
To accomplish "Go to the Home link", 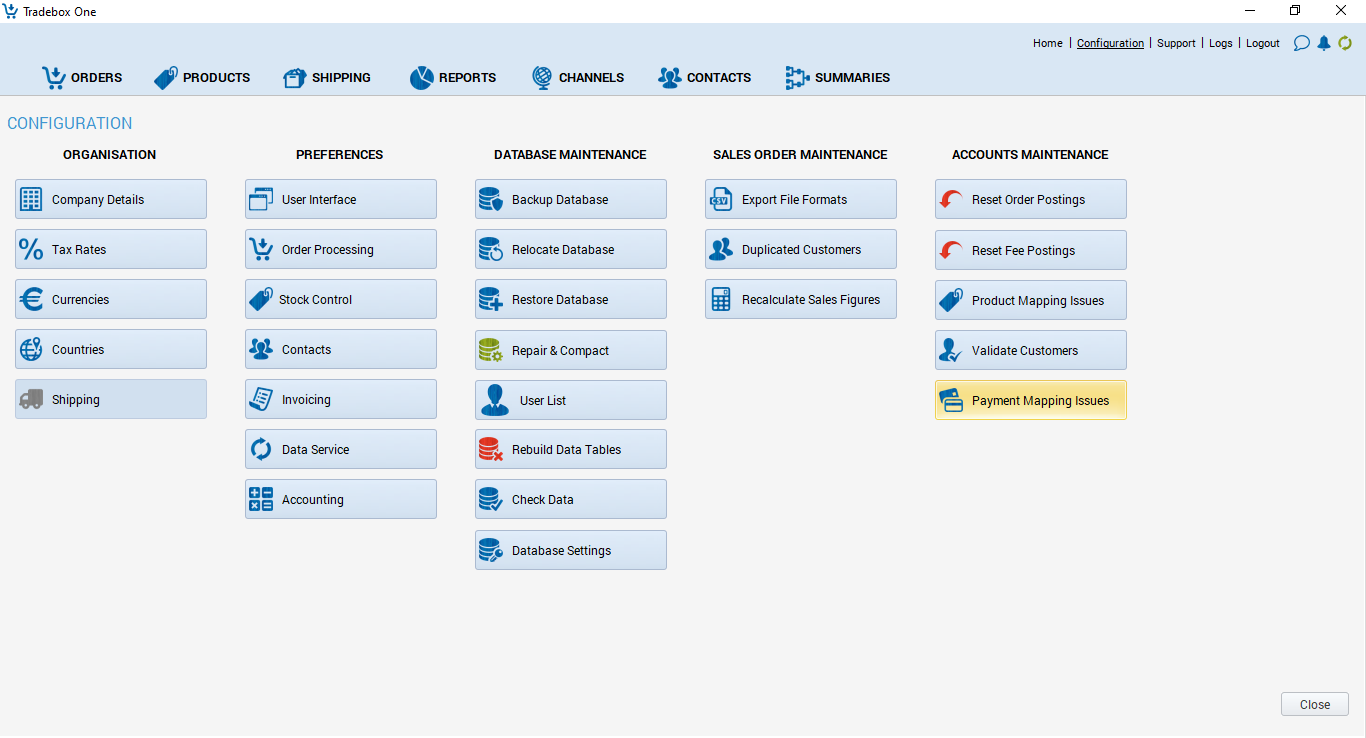I will [1048, 43].
